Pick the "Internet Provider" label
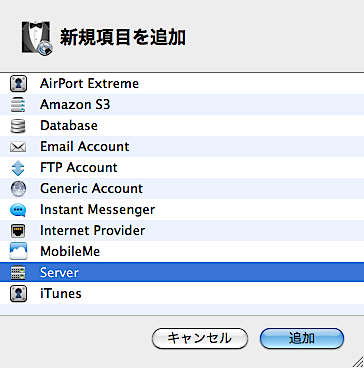 pos(93,231)
